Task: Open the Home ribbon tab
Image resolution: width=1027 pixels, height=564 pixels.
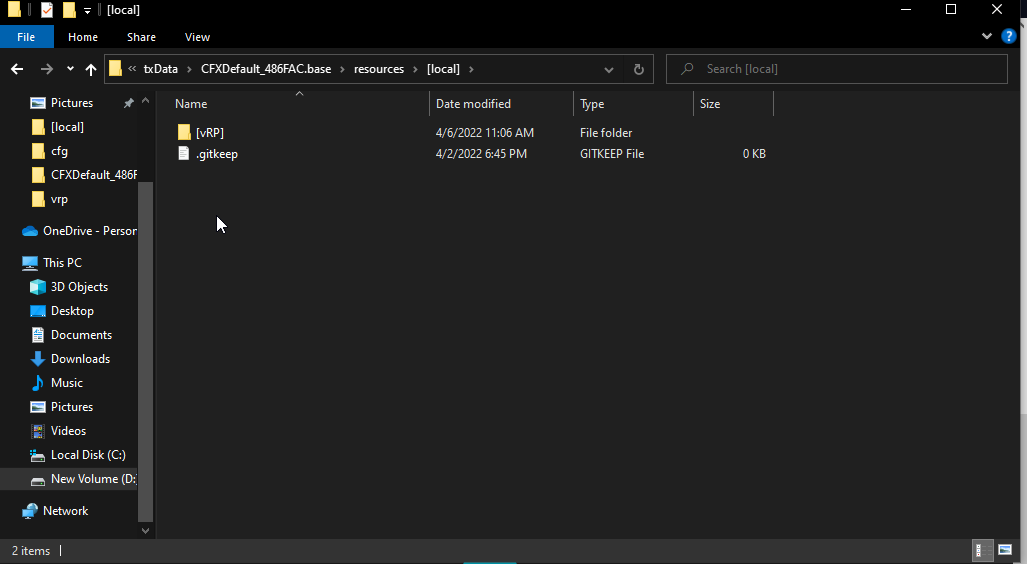Action: (x=83, y=37)
